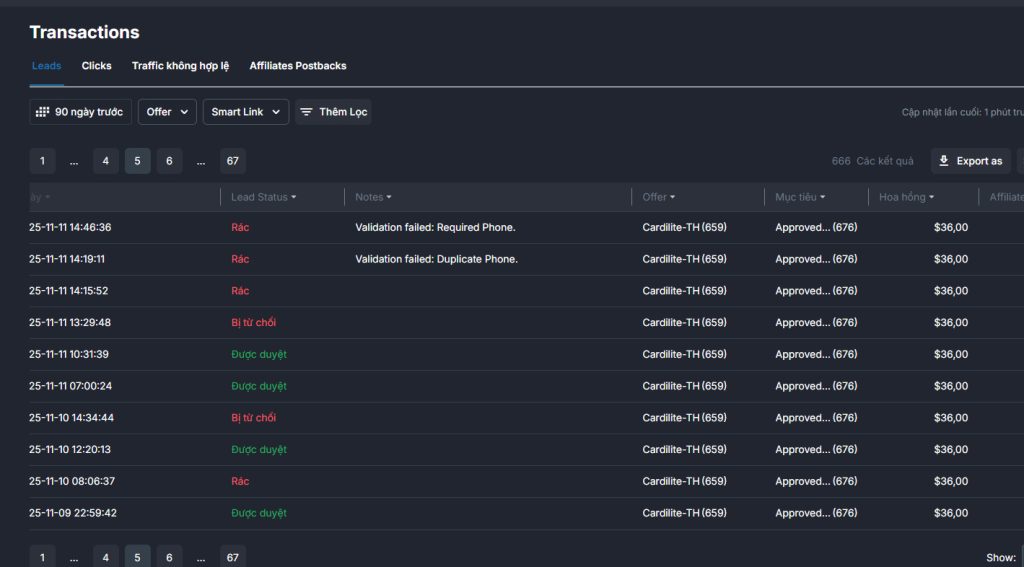Click sort arrow on Lead Status column
Viewport: 1024px width, 567px height.
[293, 198]
